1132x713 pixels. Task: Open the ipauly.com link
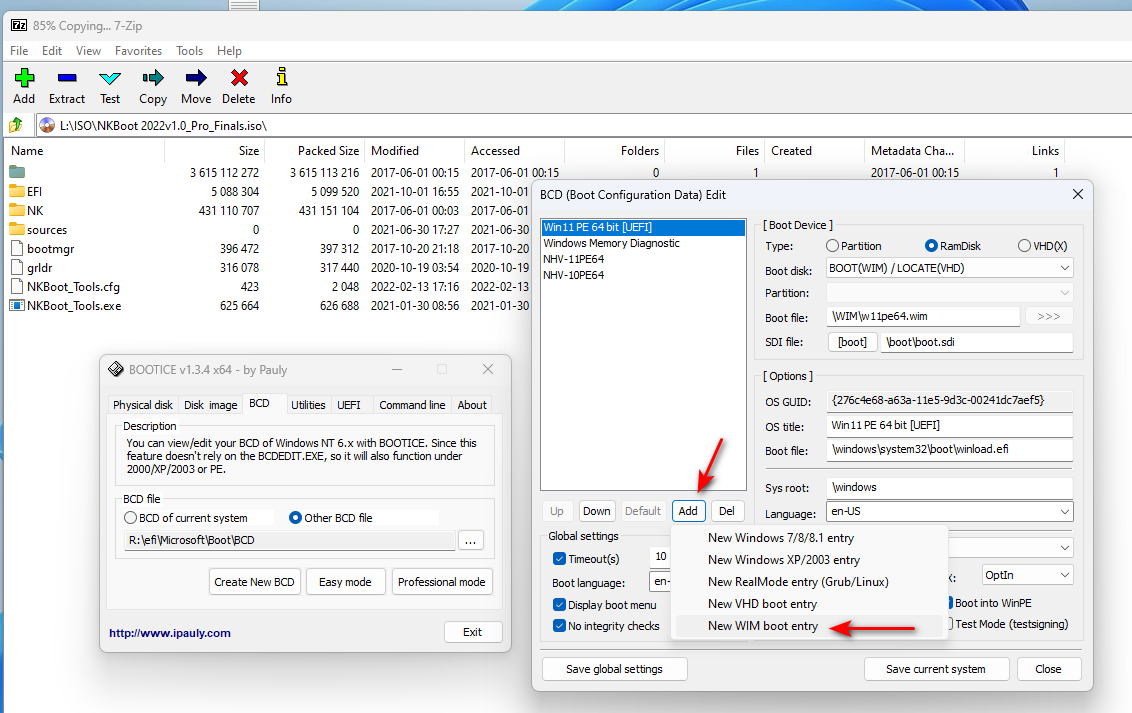coord(170,633)
